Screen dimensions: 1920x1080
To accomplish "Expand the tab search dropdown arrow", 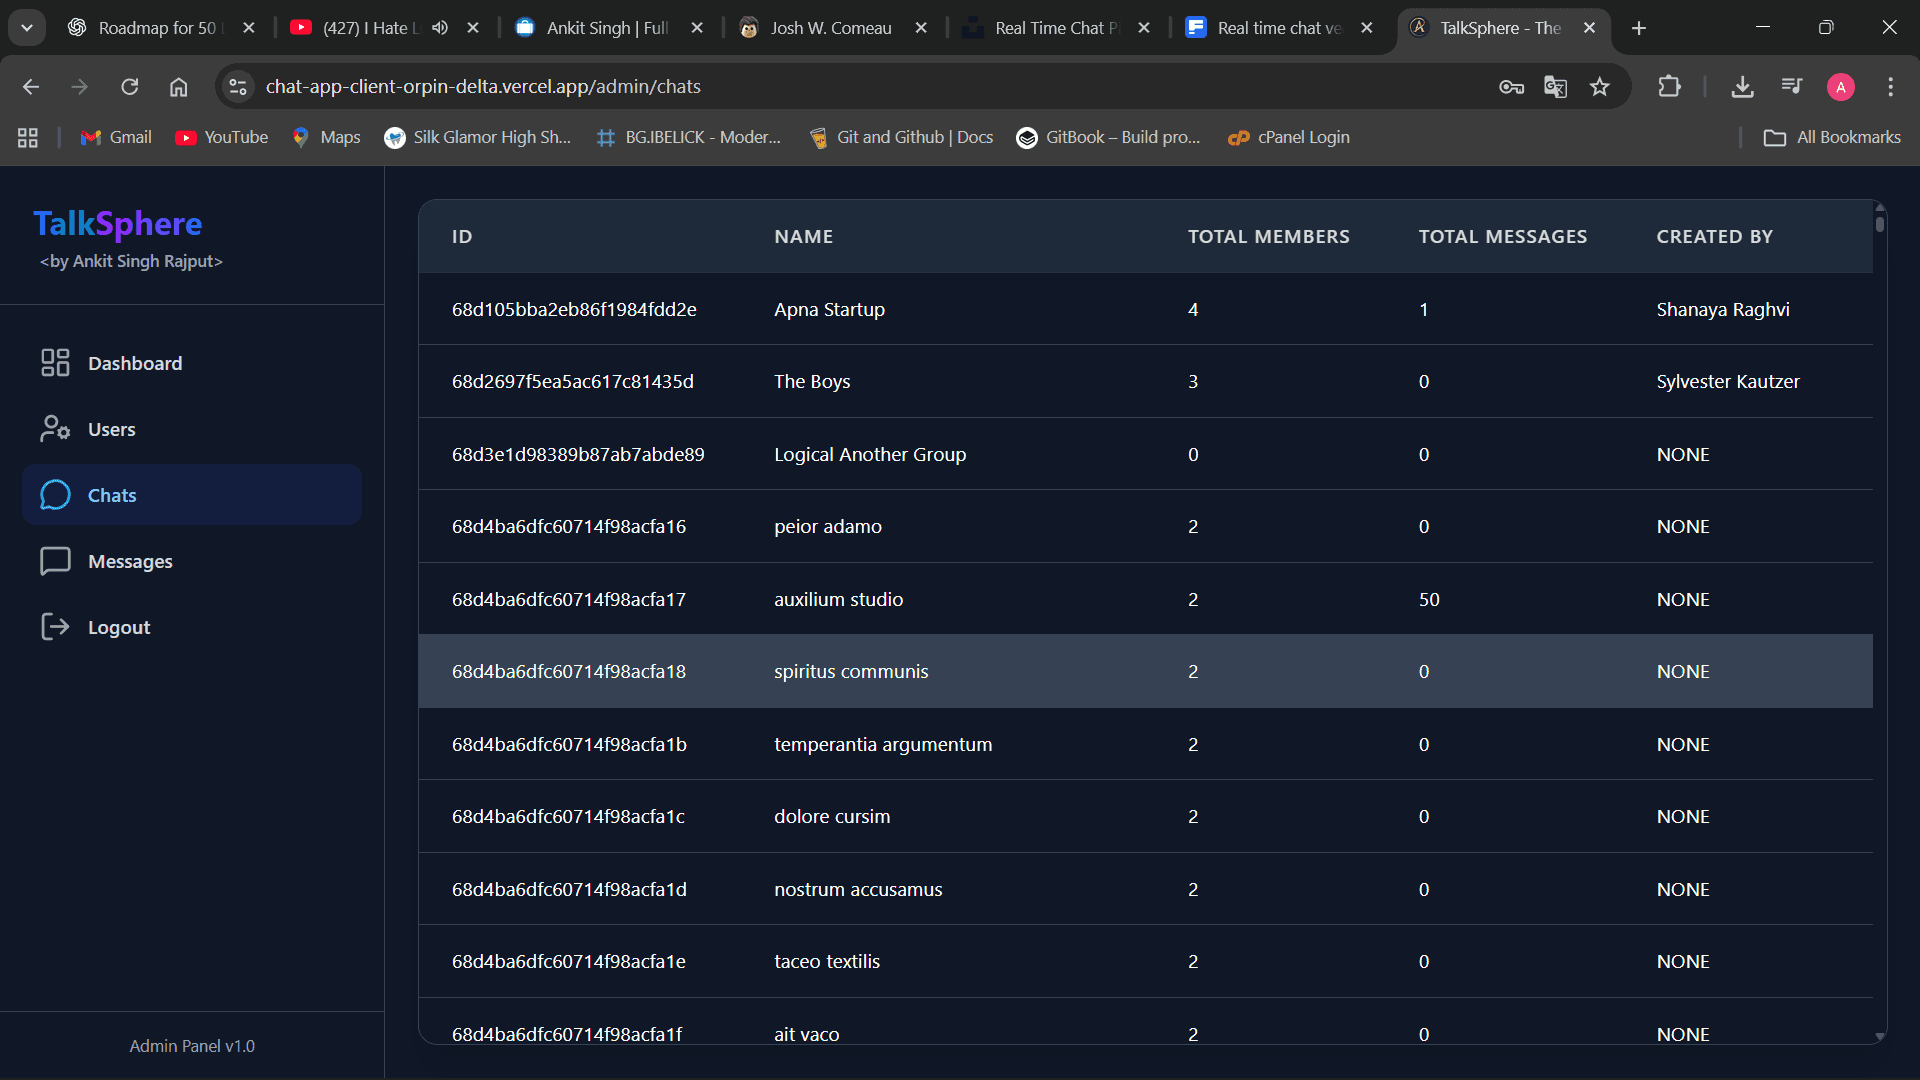I will tap(27, 28).
